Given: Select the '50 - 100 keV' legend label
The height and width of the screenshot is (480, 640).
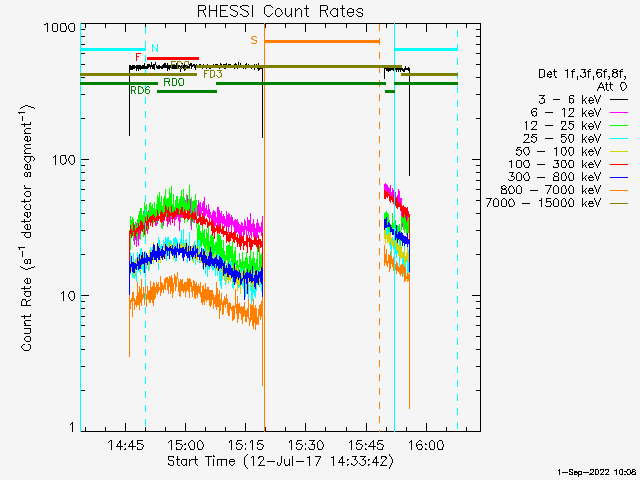Looking at the screenshot, I should [558, 151].
